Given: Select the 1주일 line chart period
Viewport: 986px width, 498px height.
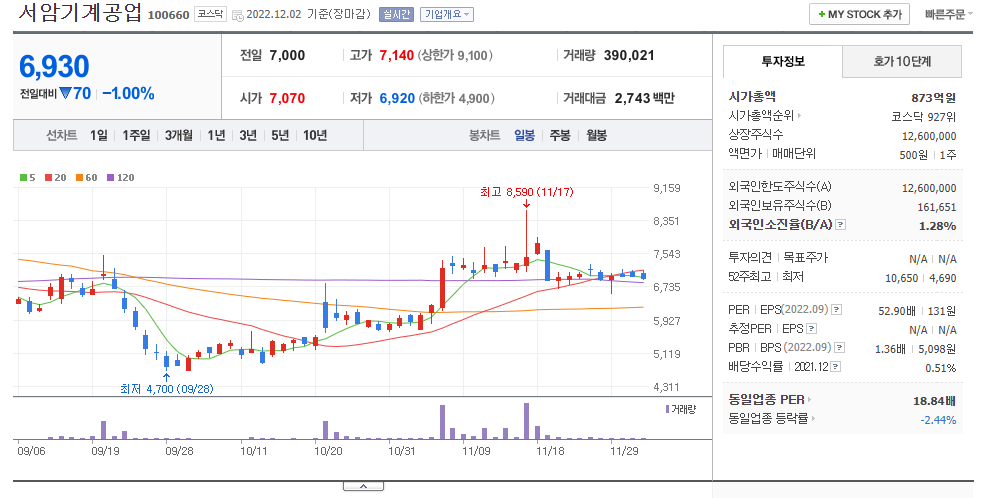Looking at the screenshot, I should click(x=136, y=135).
